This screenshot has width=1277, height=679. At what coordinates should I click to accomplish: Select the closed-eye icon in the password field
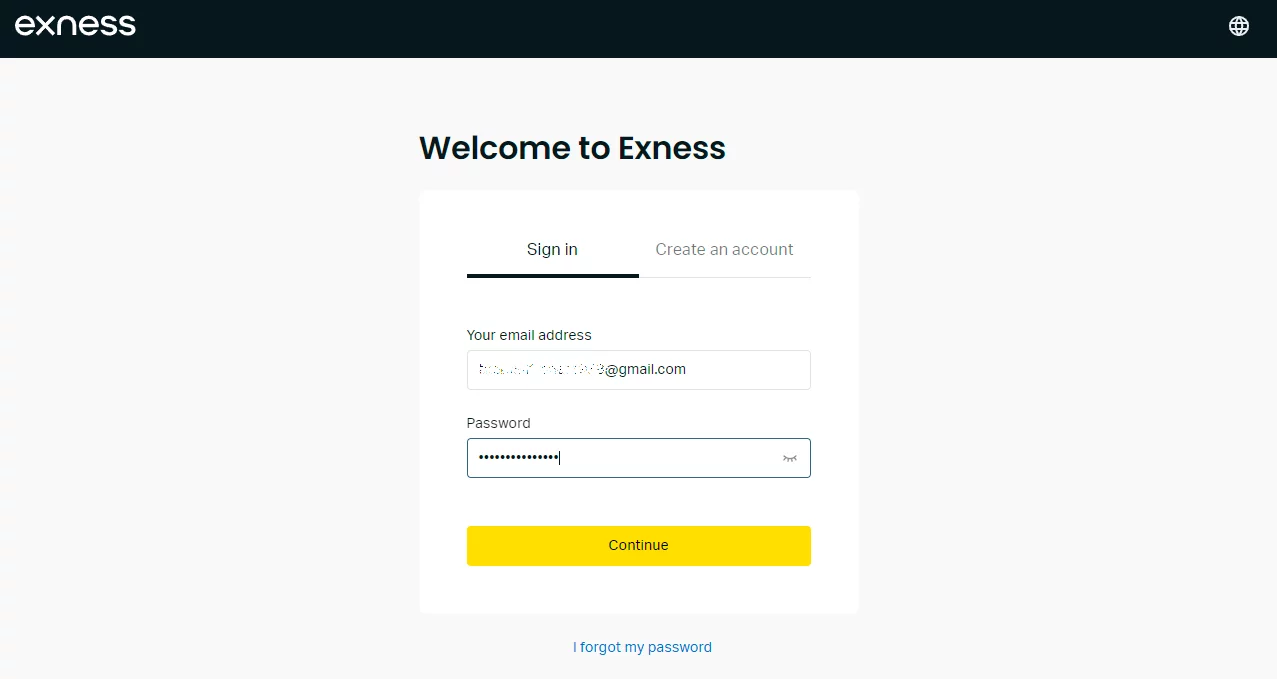click(x=789, y=457)
